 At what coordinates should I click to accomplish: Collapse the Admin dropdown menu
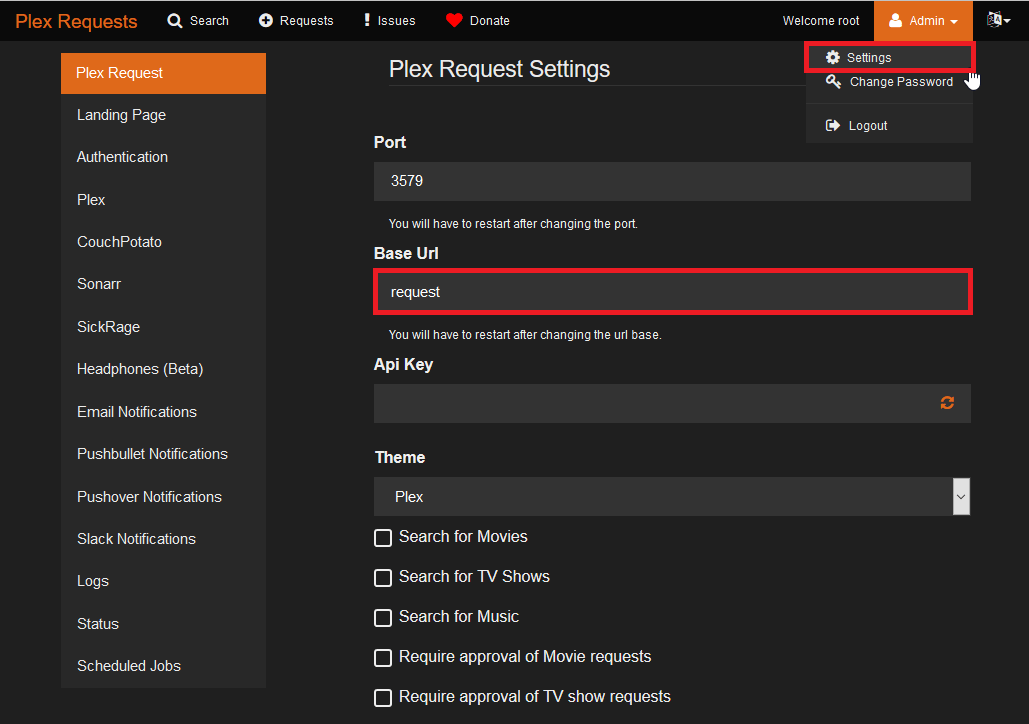pos(923,21)
